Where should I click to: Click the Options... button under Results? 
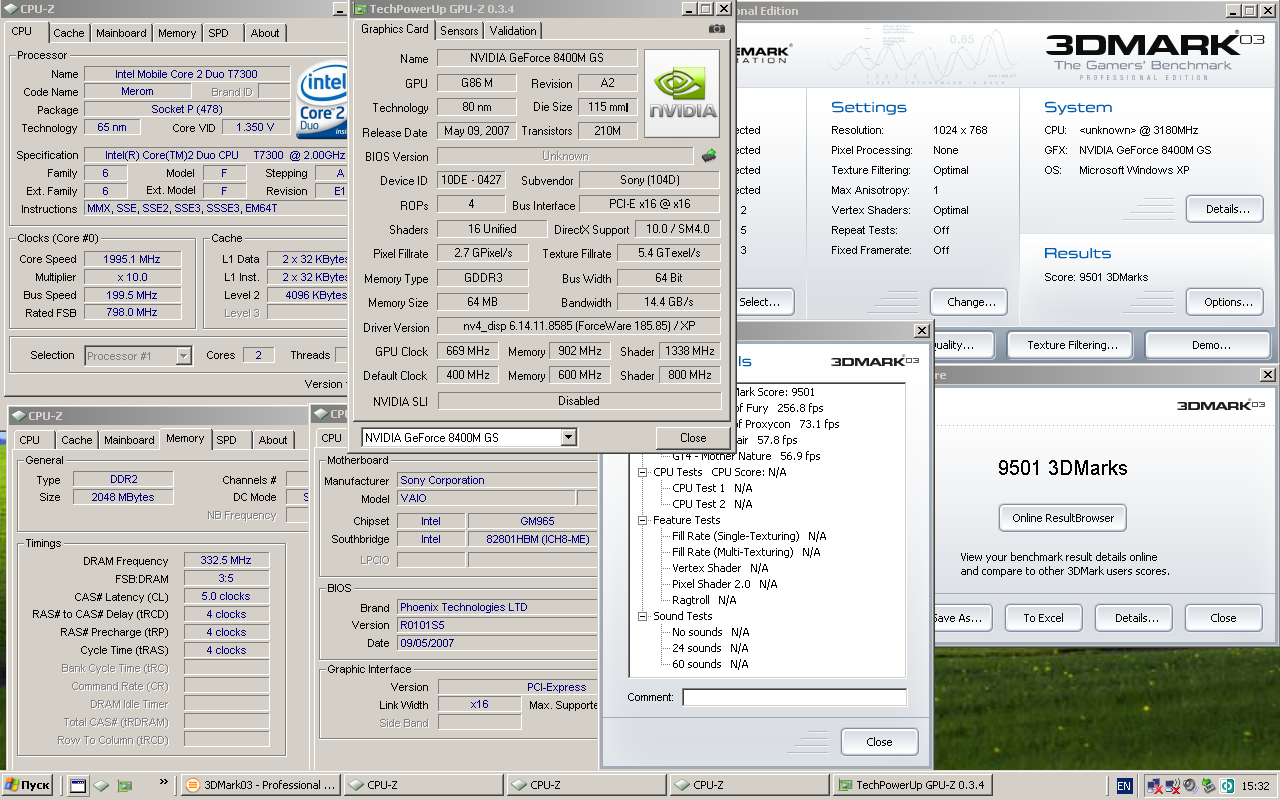pyautogui.click(x=1227, y=302)
